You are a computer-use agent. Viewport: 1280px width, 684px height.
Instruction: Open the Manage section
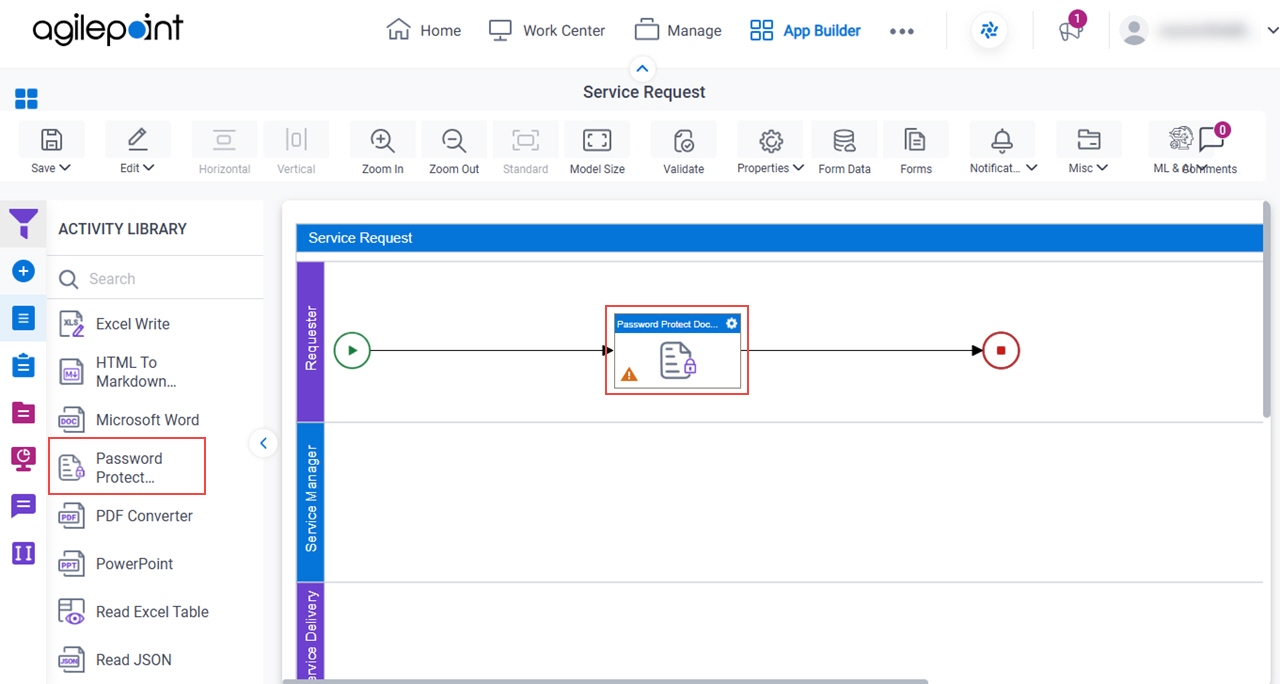point(678,30)
